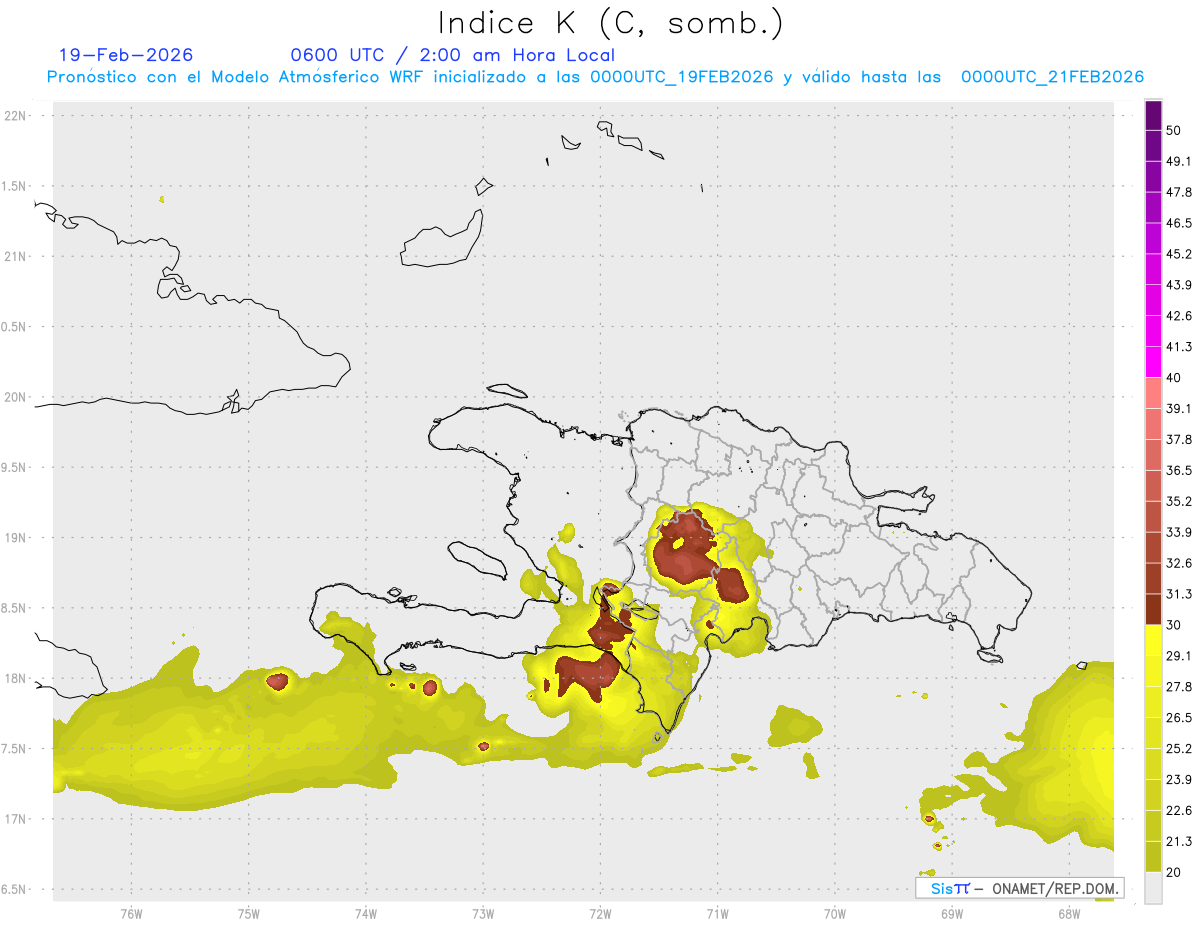Click "0600 UTC / 2:00 am Hora Local" time text
This screenshot has width=1200, height=927.
[453, 55]
